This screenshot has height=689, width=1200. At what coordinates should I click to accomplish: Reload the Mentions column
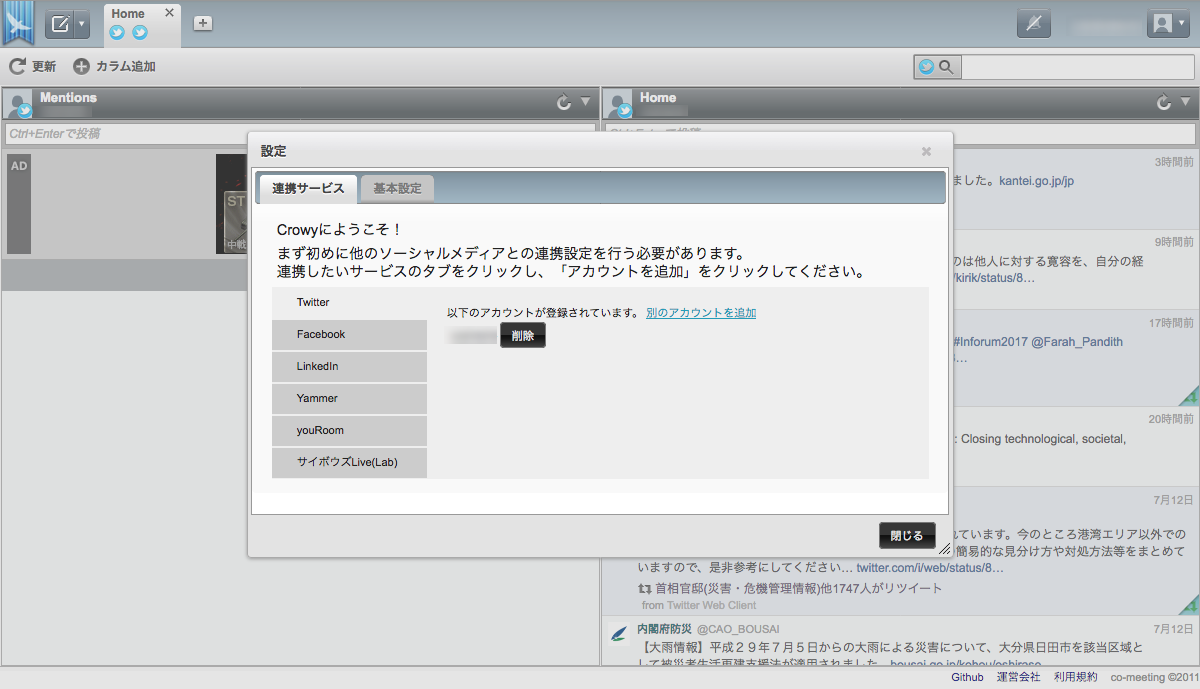[564, 102]
